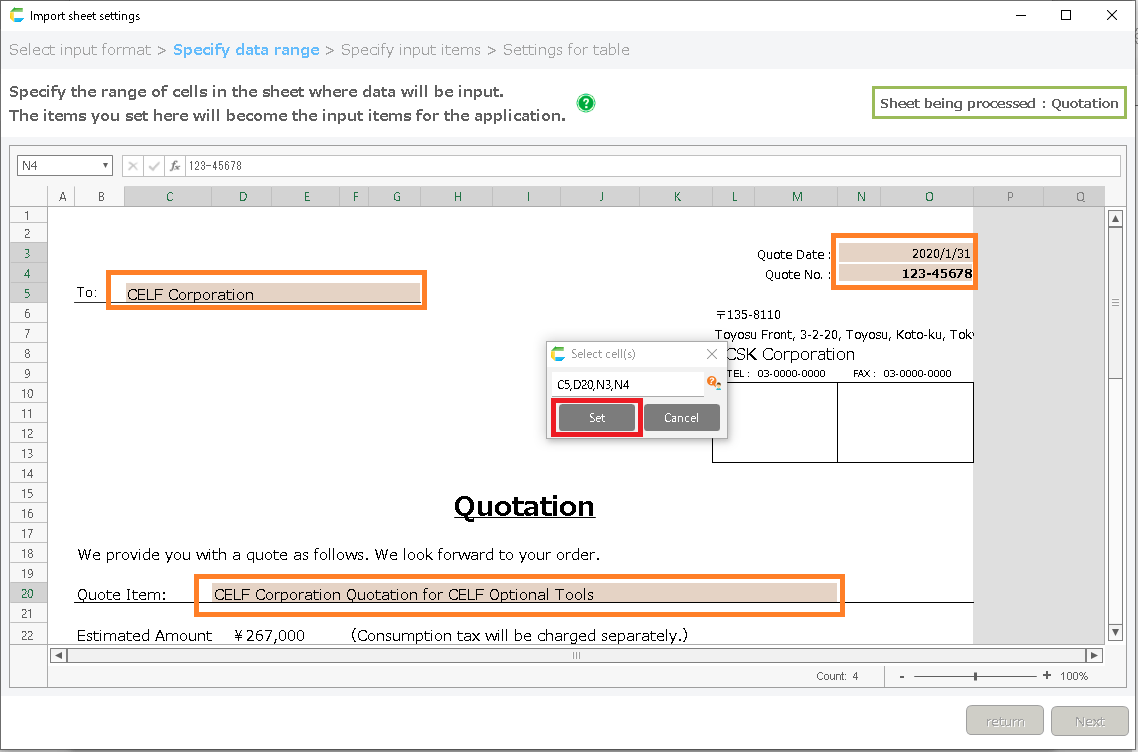
Task: Select row 20 header
Action: click(x=28, y=593)
